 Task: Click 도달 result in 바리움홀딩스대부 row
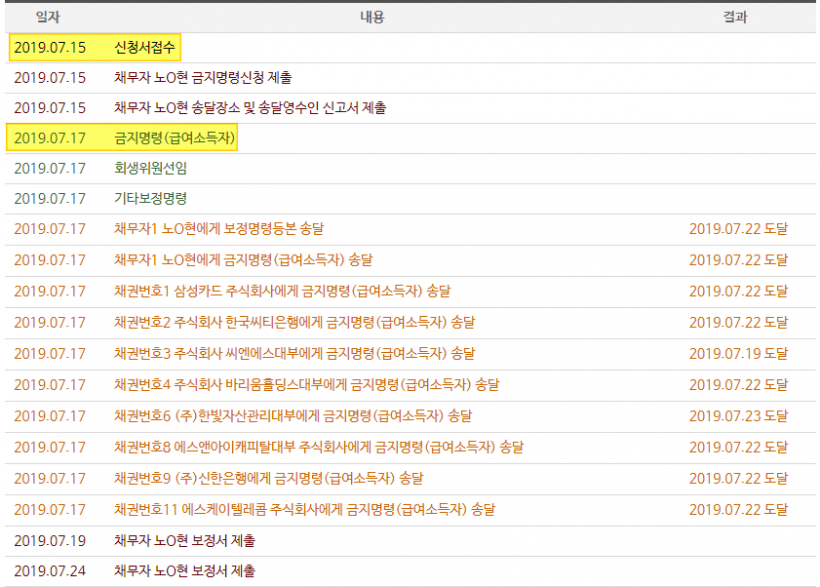pyautogui.click(x=738, y=385)
